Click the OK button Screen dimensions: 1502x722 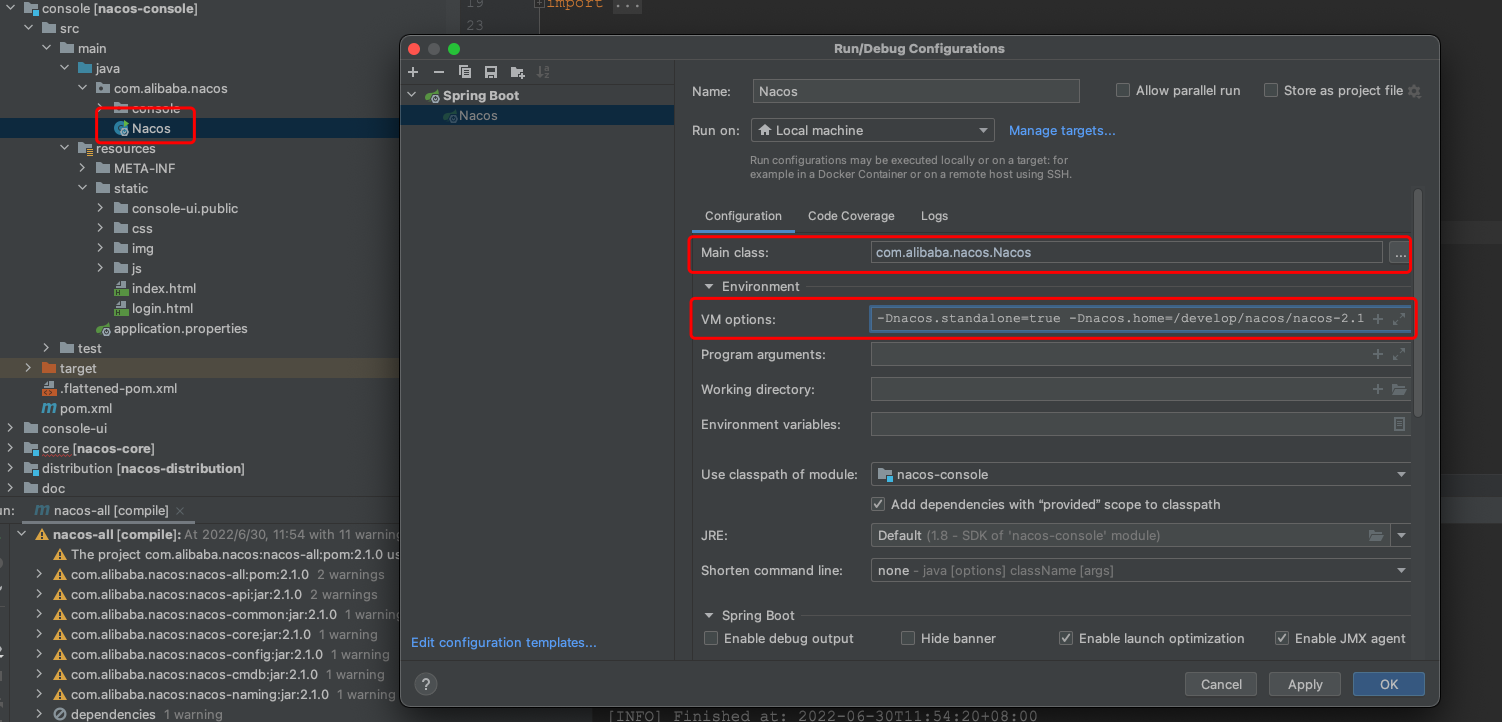coord(1389,684)
